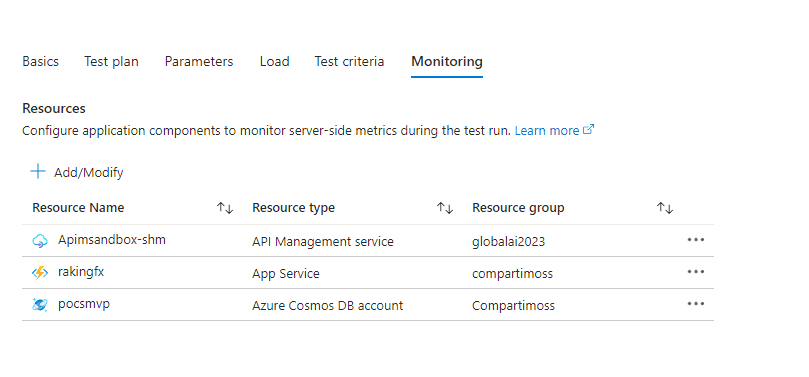Viewport: 809px width, 377px height.
Task: Click the plus icon beside Add/Modify
Action: 38,171
